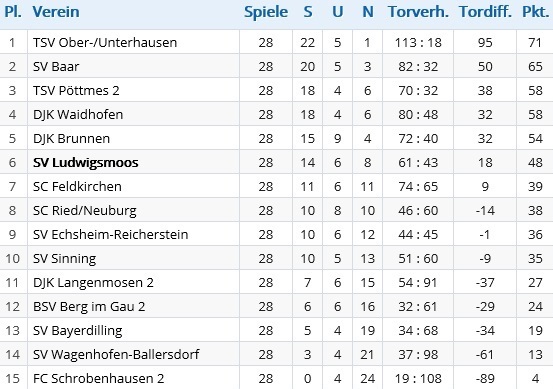Select DJK Brunnen in the table
Image resolution: width=553 pixels, height=389 pixels.
tap(71, 138)
